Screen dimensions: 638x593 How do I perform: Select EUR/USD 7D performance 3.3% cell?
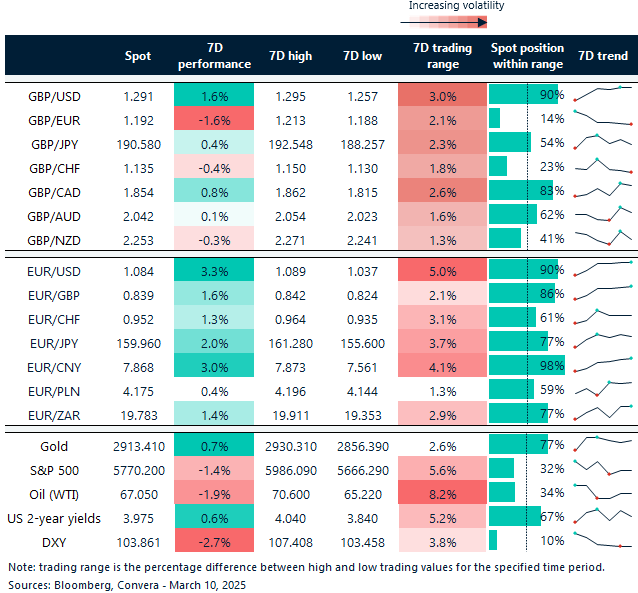tap(214, 269)
